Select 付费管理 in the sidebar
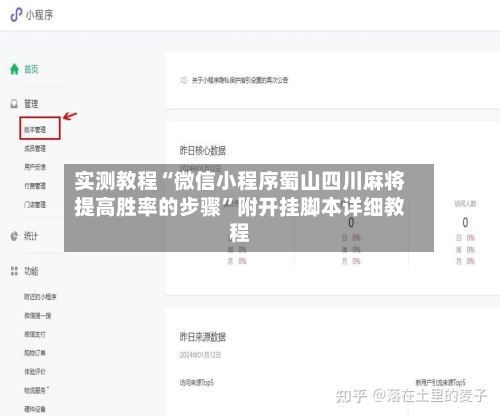The width and height of the screenshot is (500, 416). pyautogui.click(x=35, y=186)
